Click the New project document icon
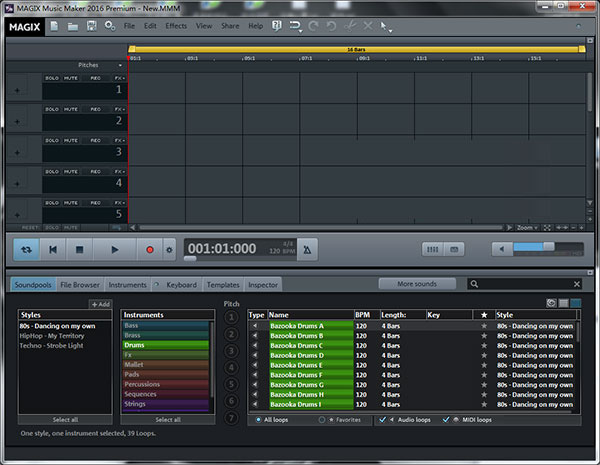 (x=54, y=26)
